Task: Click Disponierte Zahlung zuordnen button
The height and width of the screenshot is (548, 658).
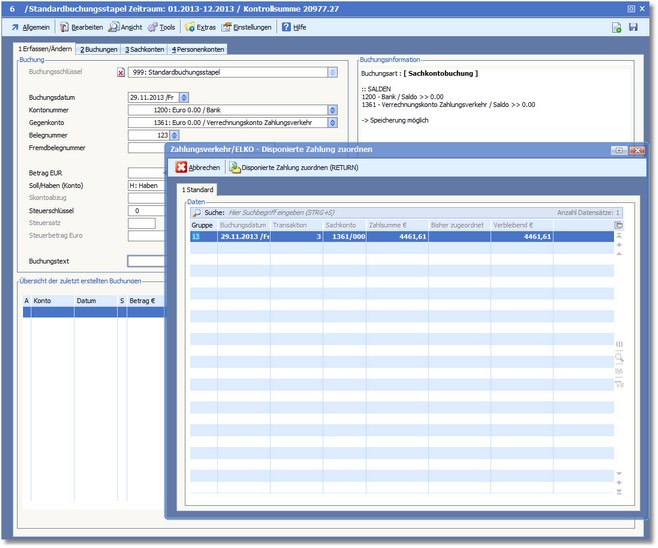Action: [x=292, y=168]
